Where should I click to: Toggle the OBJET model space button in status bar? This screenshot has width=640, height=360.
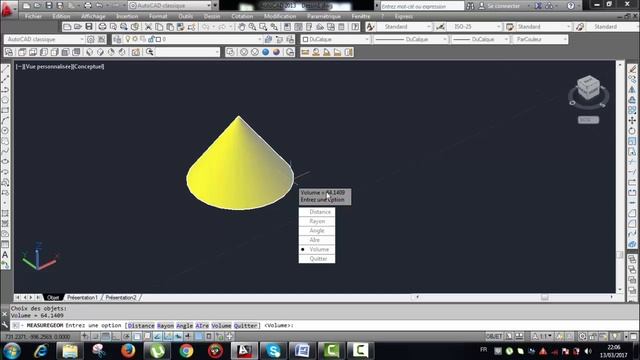494,336
